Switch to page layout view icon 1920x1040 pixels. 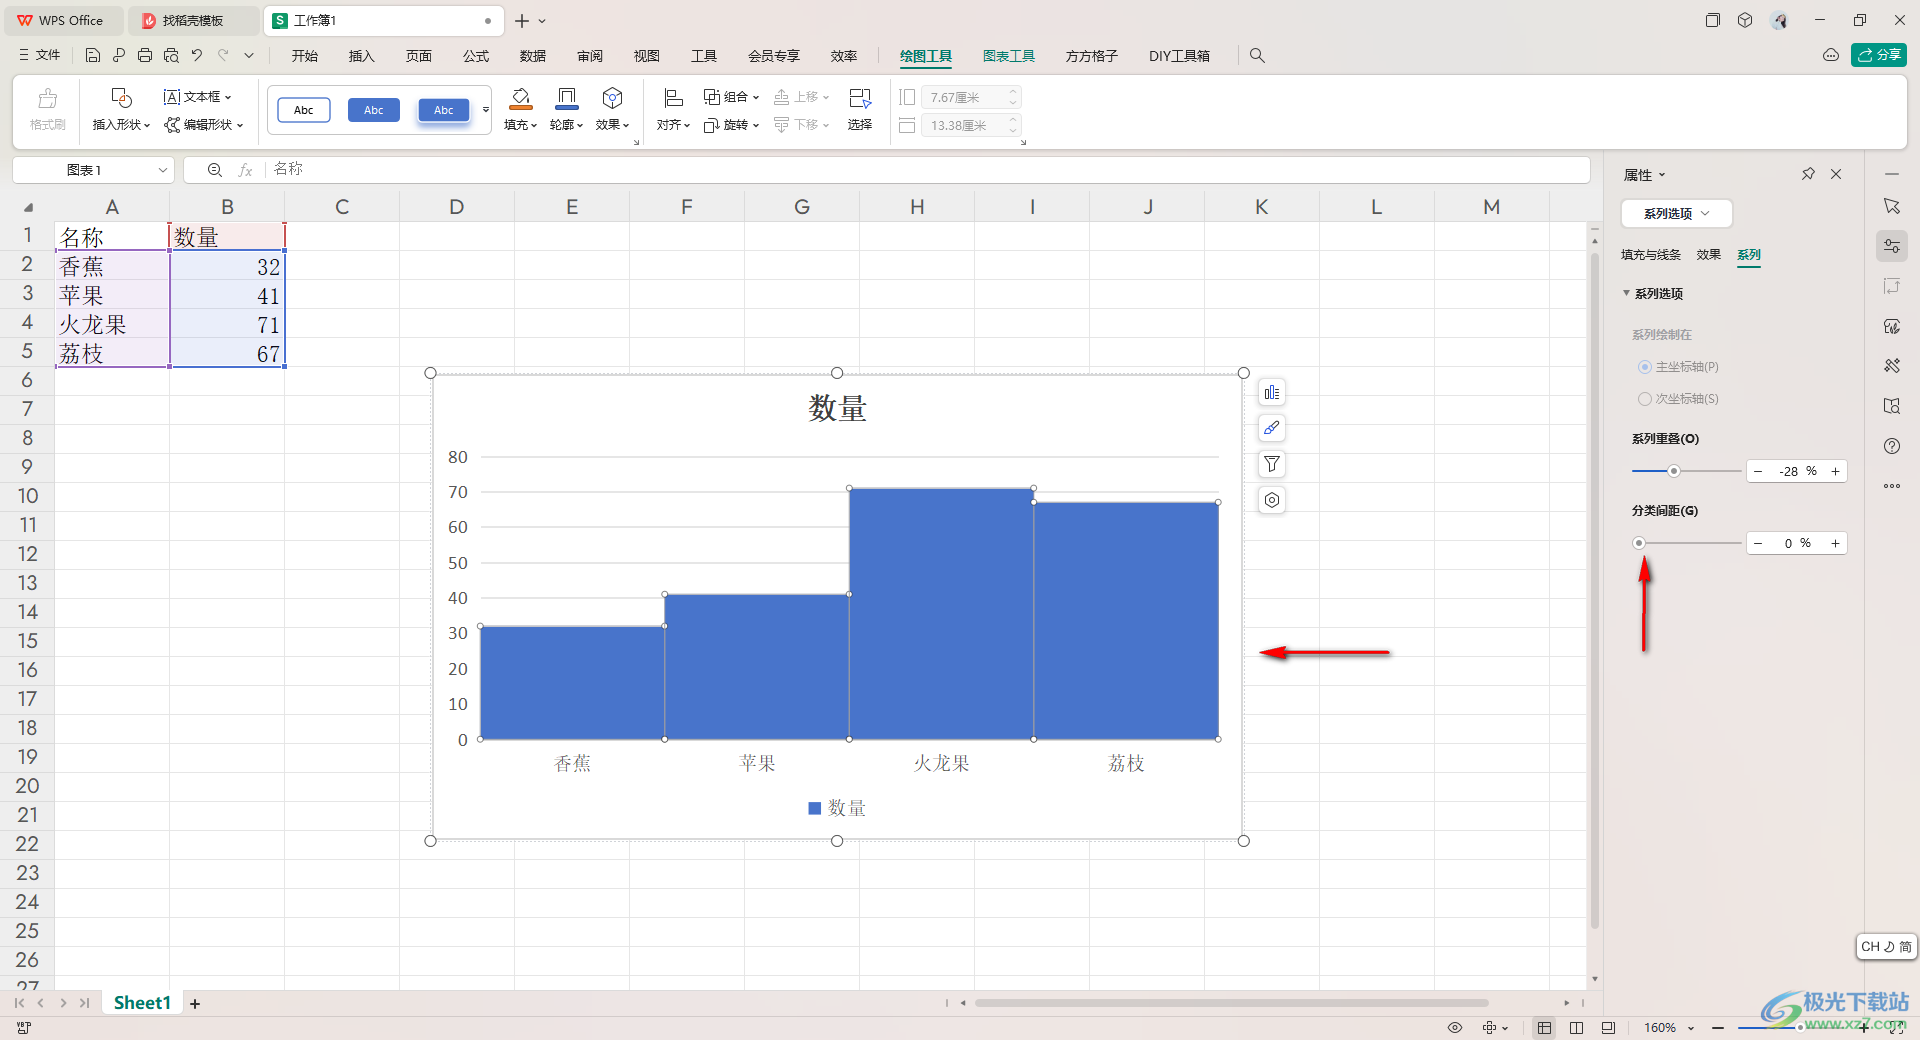1576,1028
